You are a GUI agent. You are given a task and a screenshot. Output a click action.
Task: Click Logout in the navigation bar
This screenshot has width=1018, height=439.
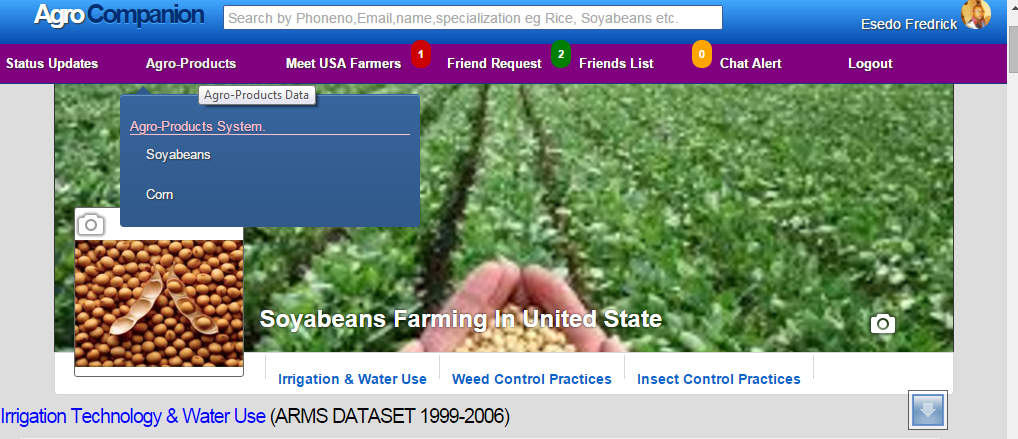(870, 64)
